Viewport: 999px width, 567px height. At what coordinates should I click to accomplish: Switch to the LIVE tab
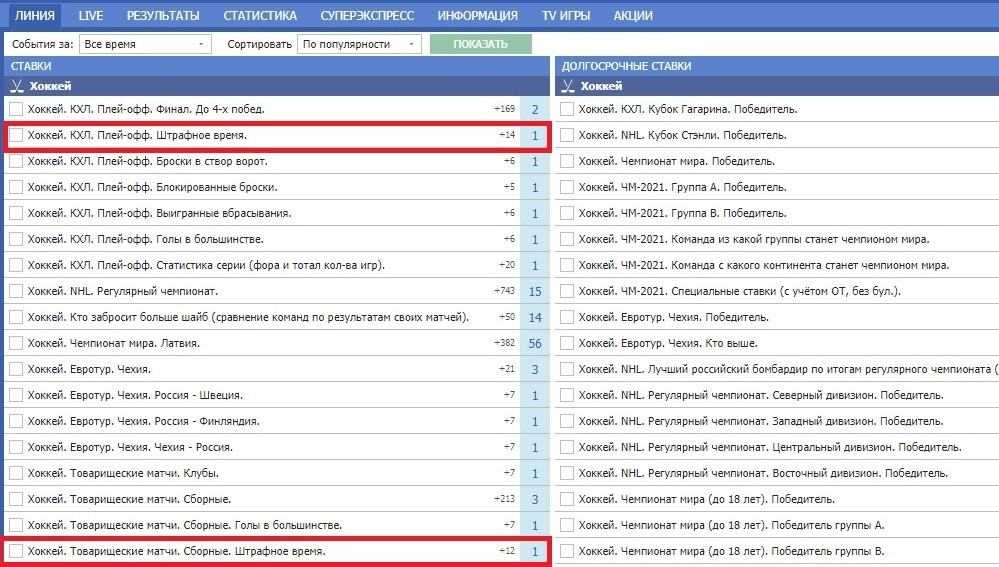pos(90,15)
